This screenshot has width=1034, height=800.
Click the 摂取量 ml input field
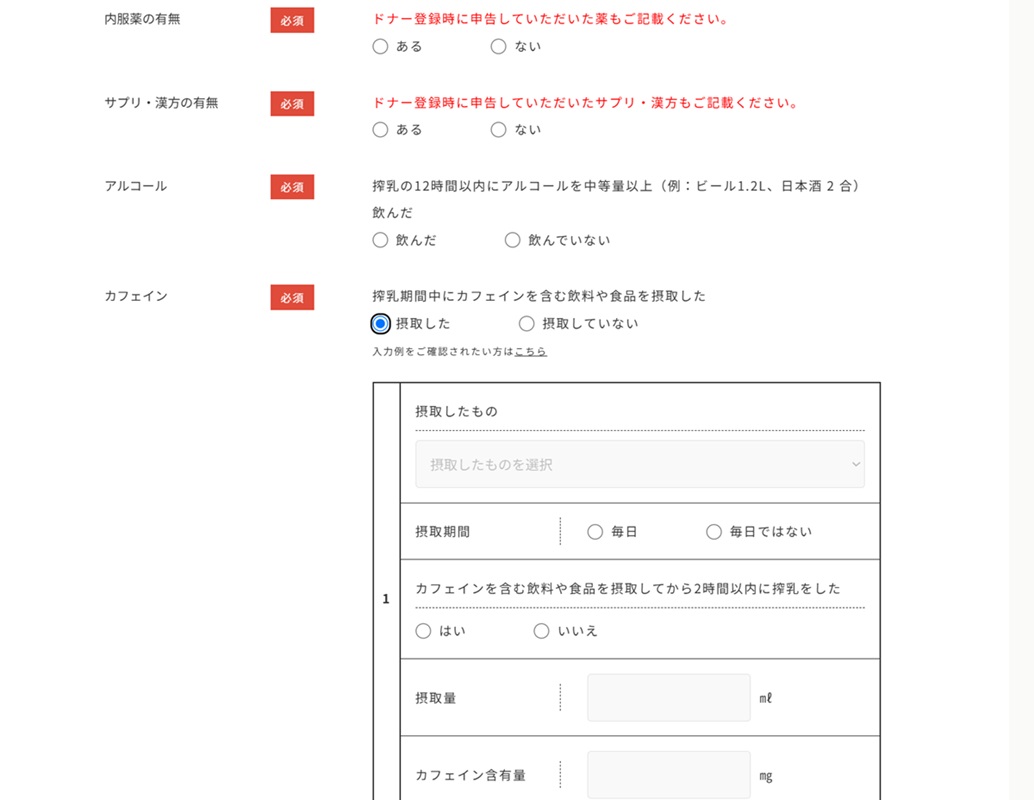click(669, 698)
